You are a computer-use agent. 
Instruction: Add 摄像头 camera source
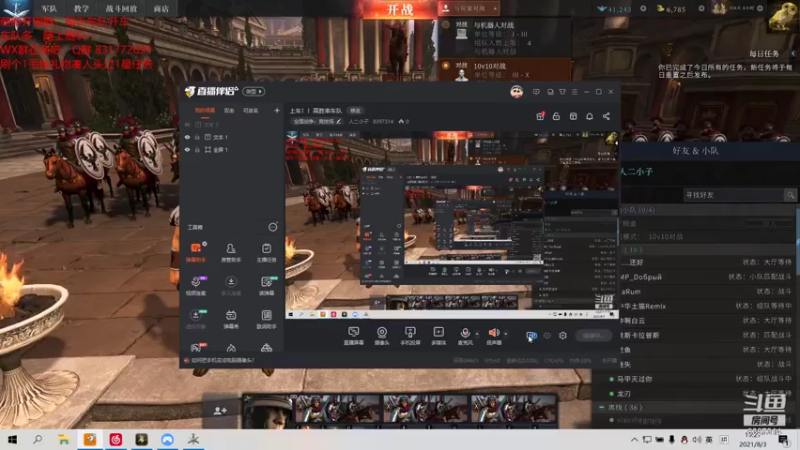coord(382,336)
